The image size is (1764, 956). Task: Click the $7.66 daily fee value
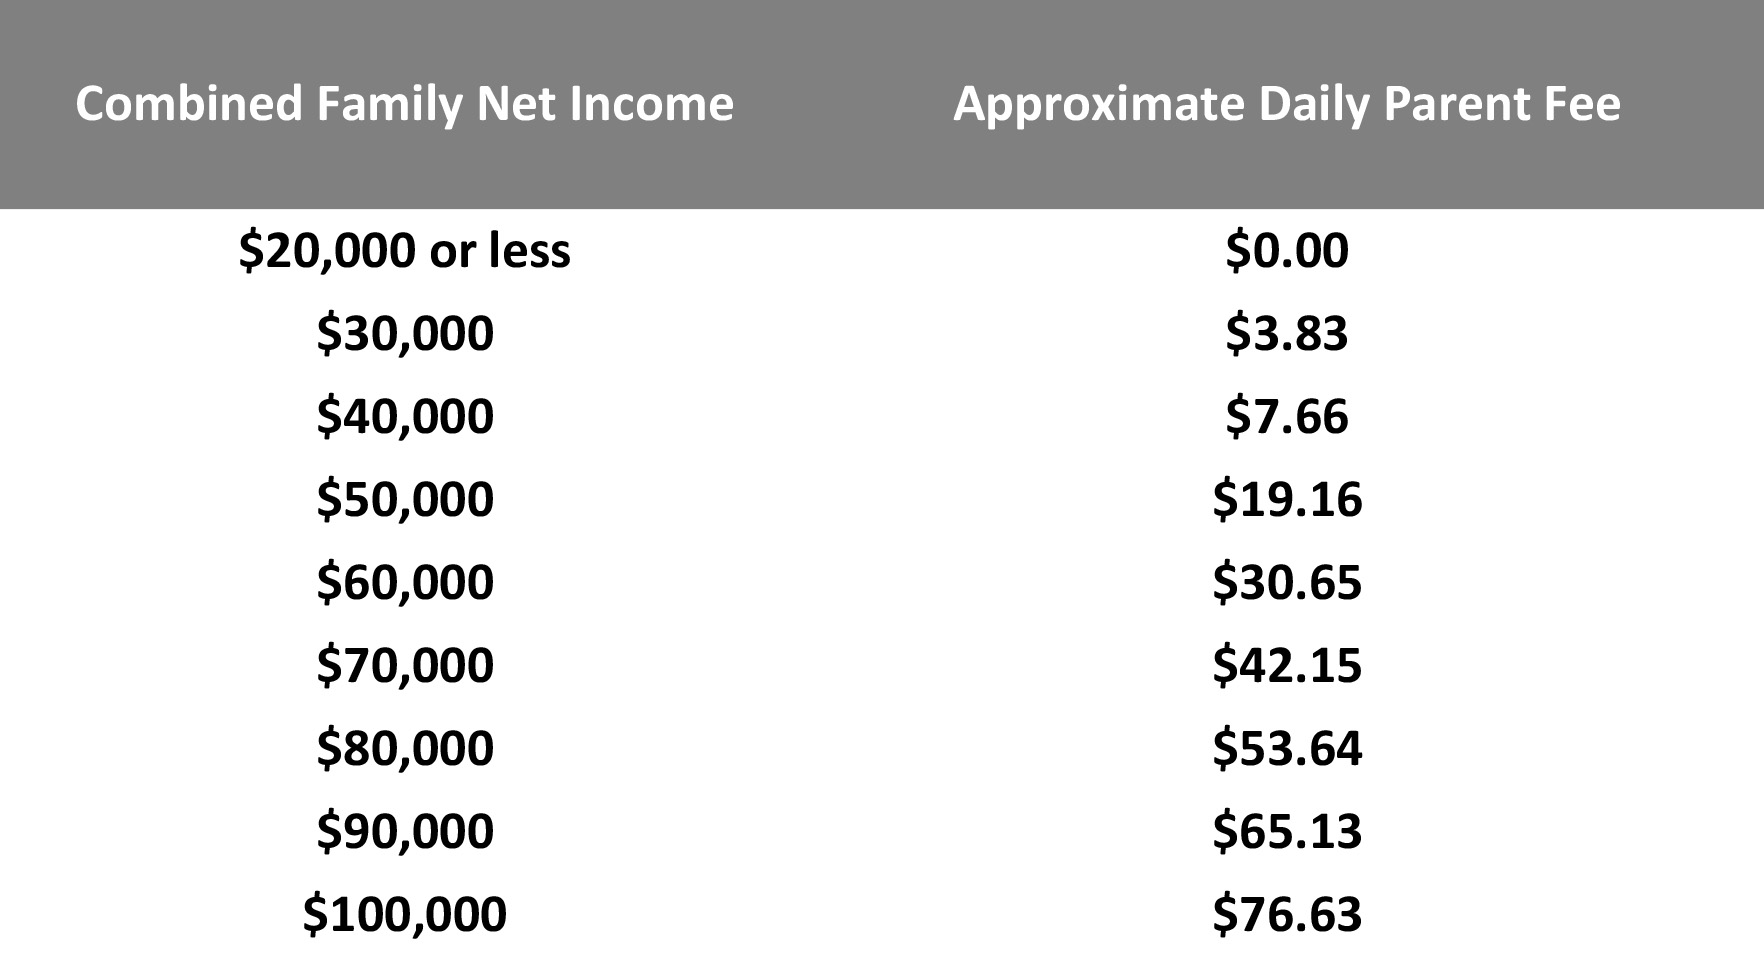[x=1287, y=416]
